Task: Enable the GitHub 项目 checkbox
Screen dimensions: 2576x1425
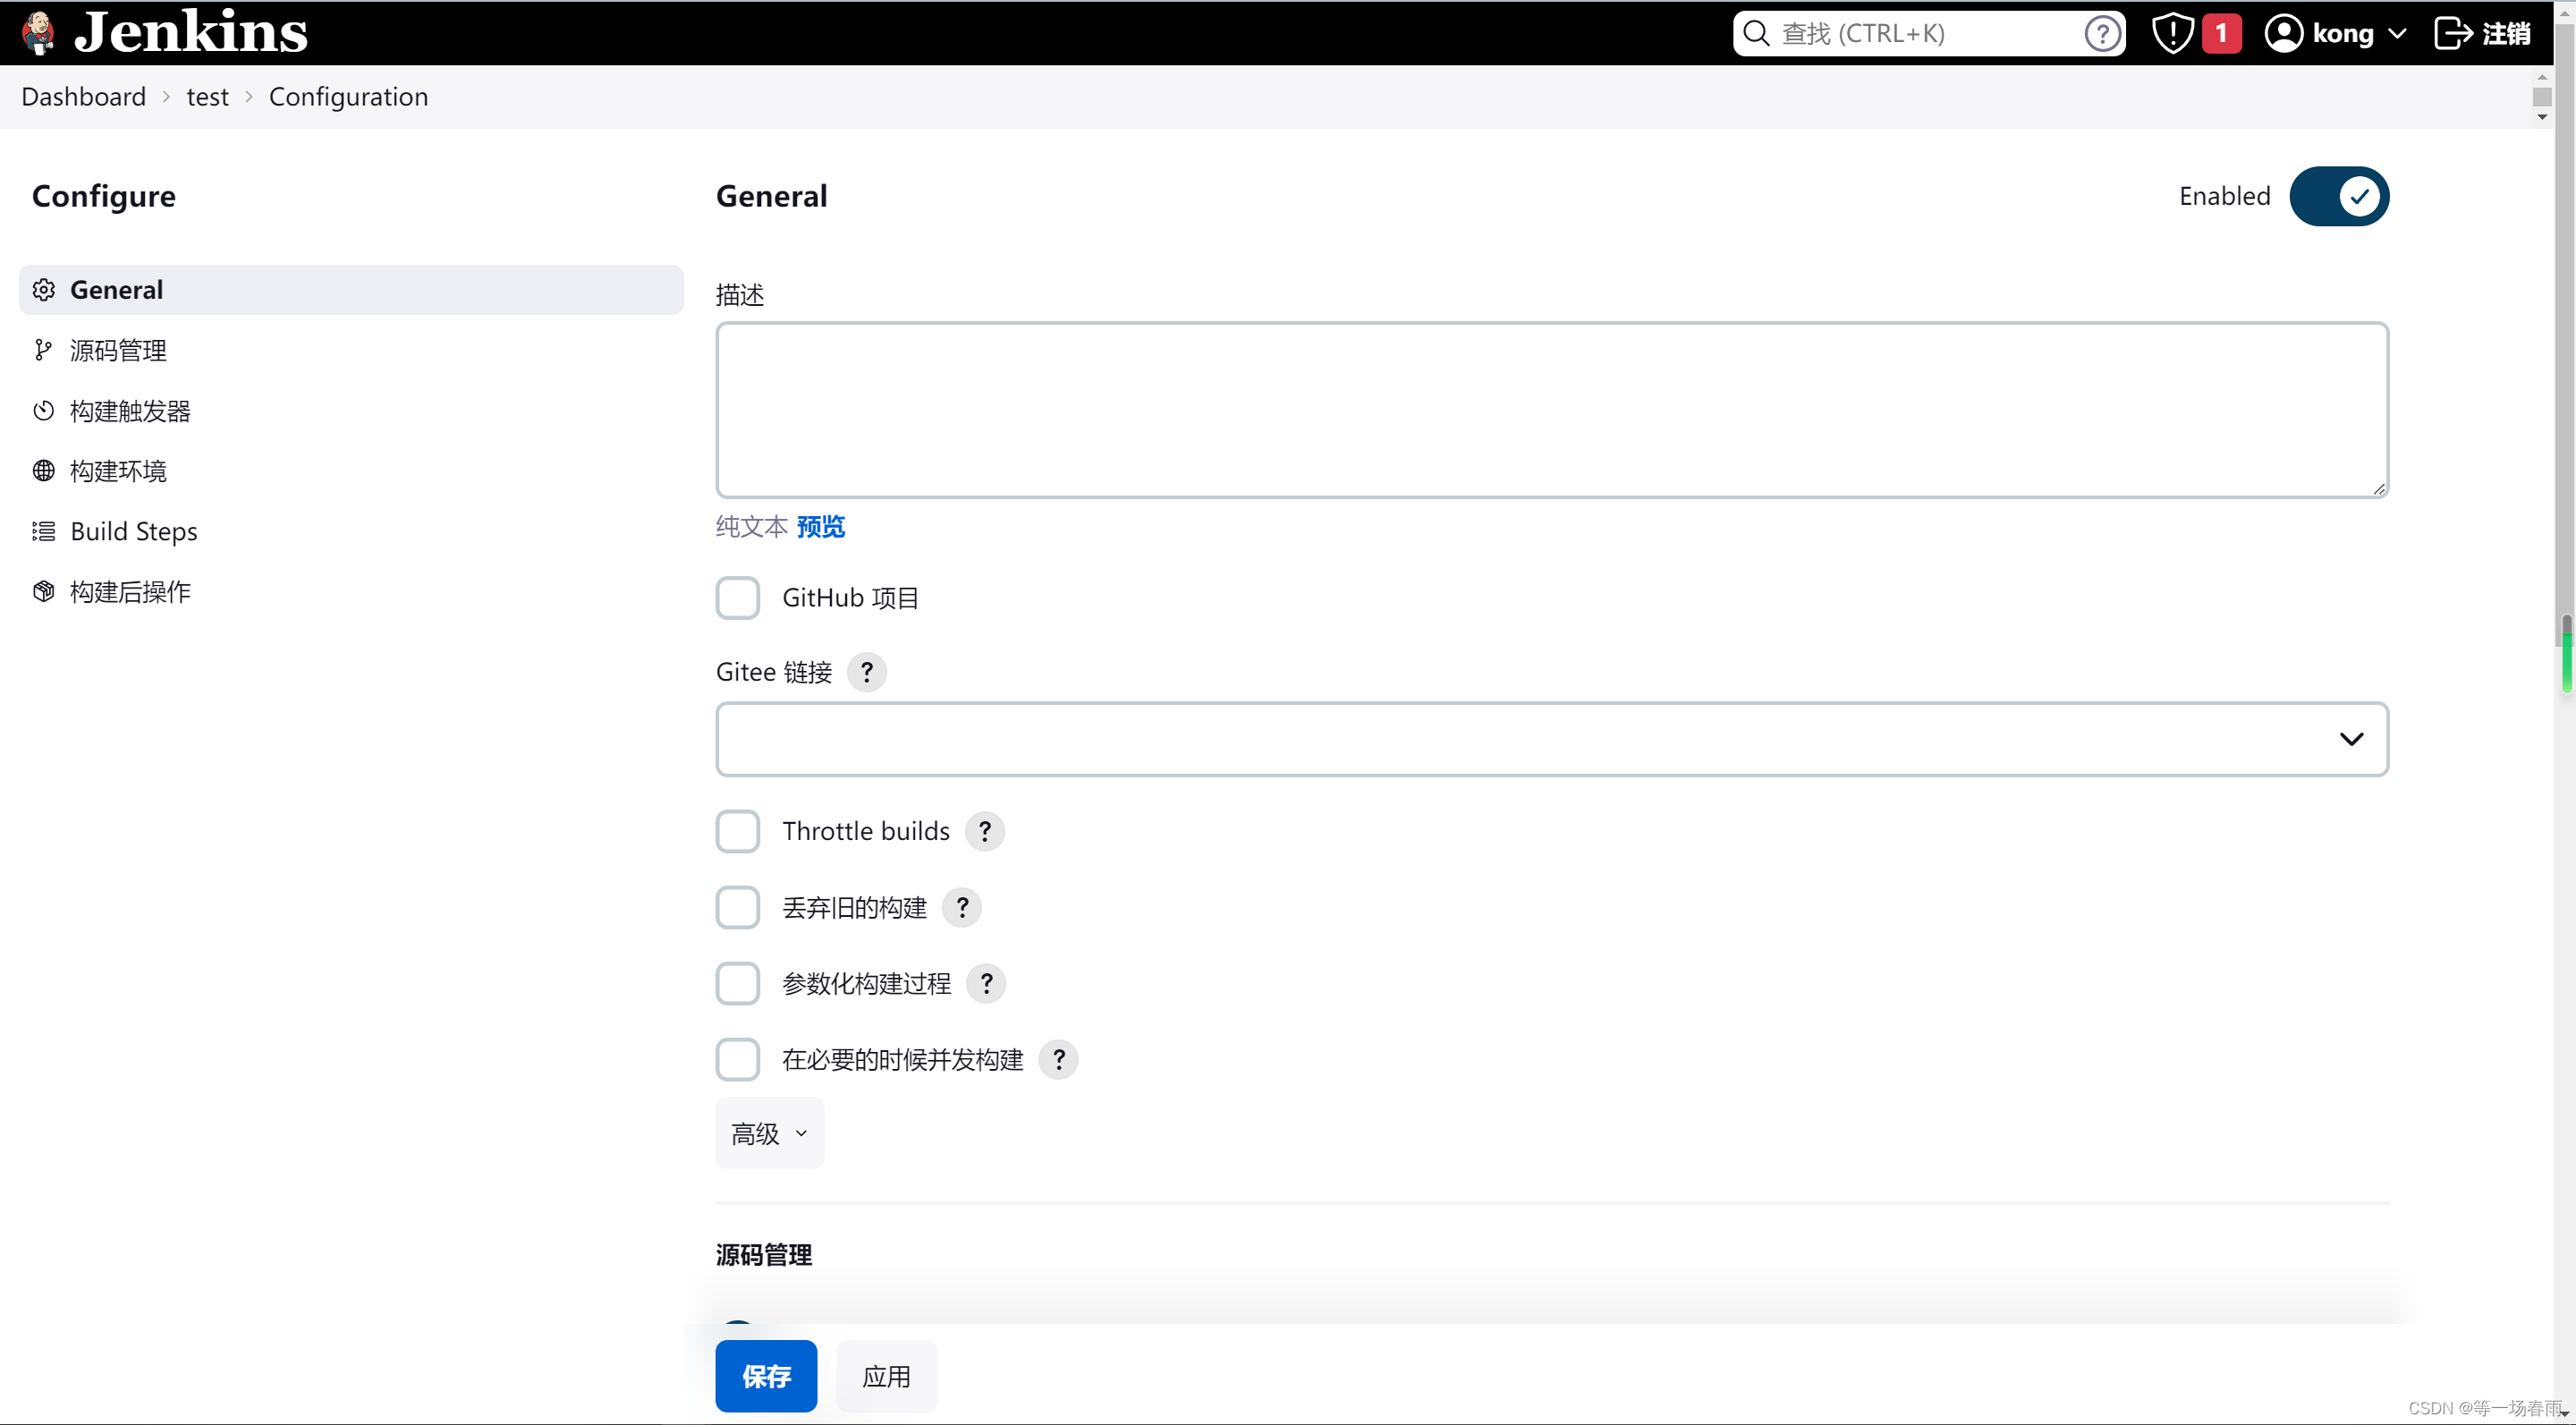Action: coord(735,597)
